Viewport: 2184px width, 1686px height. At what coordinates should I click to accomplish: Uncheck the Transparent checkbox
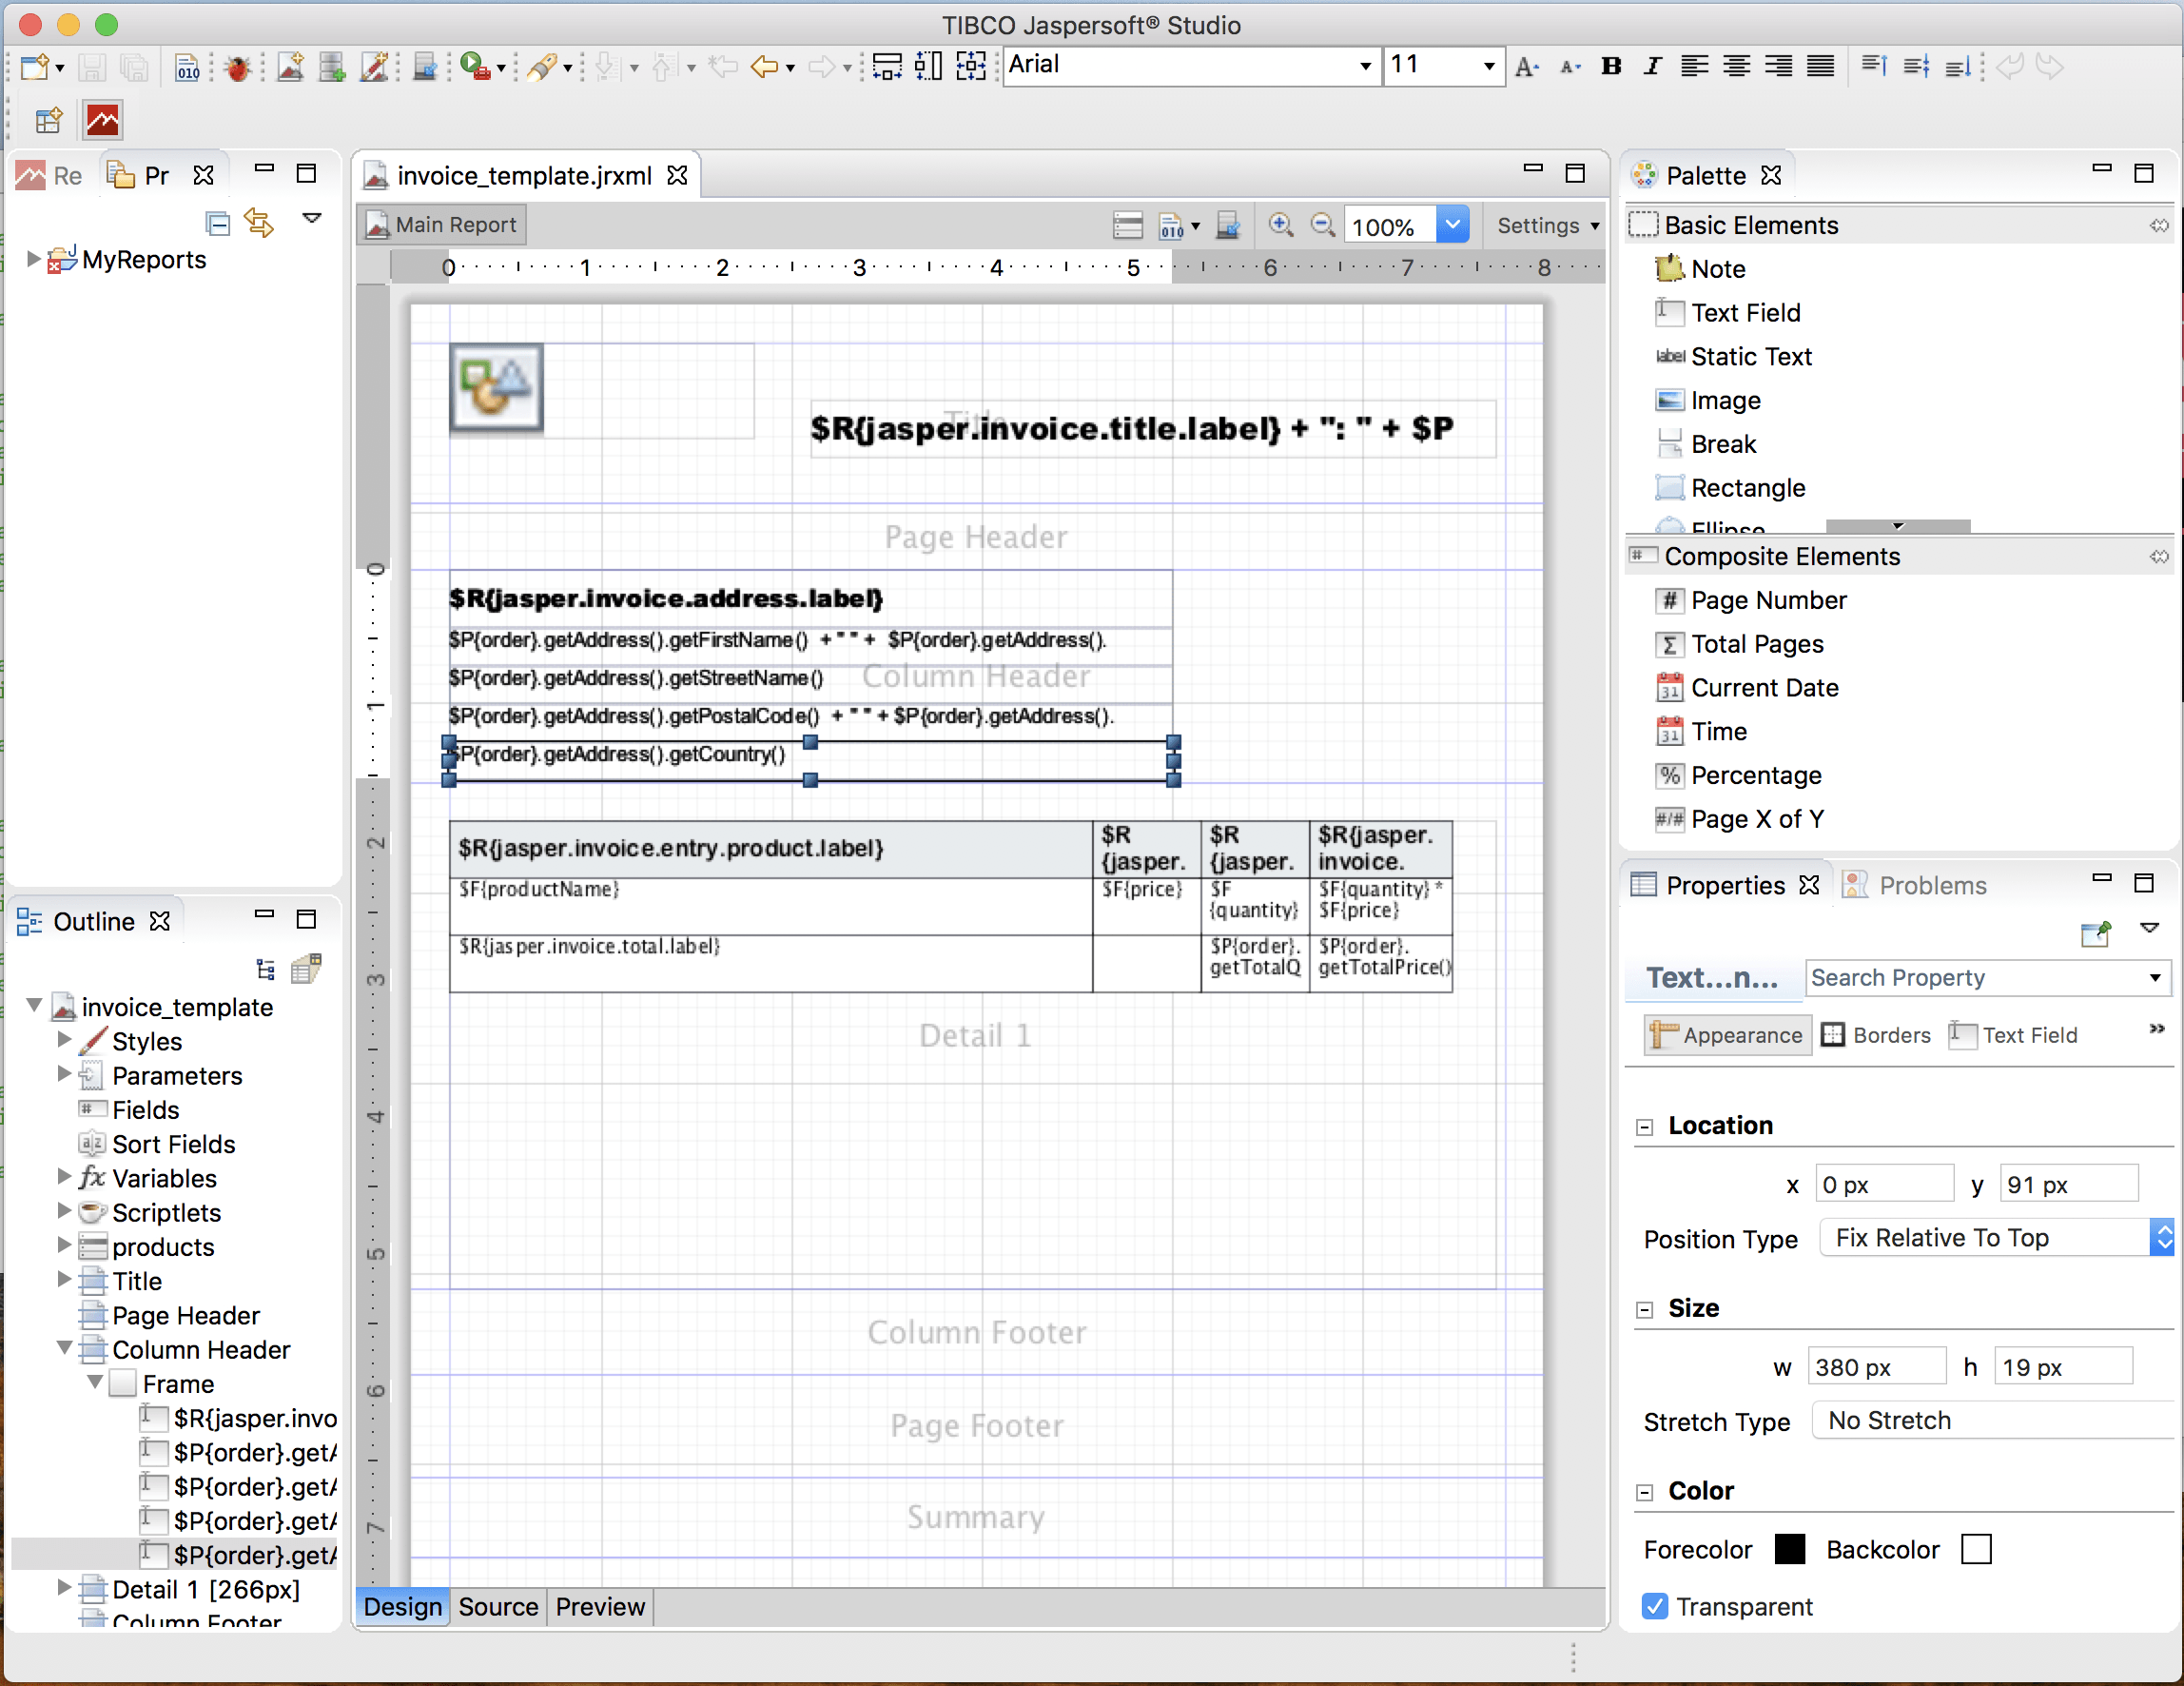click(1655, 1606)
